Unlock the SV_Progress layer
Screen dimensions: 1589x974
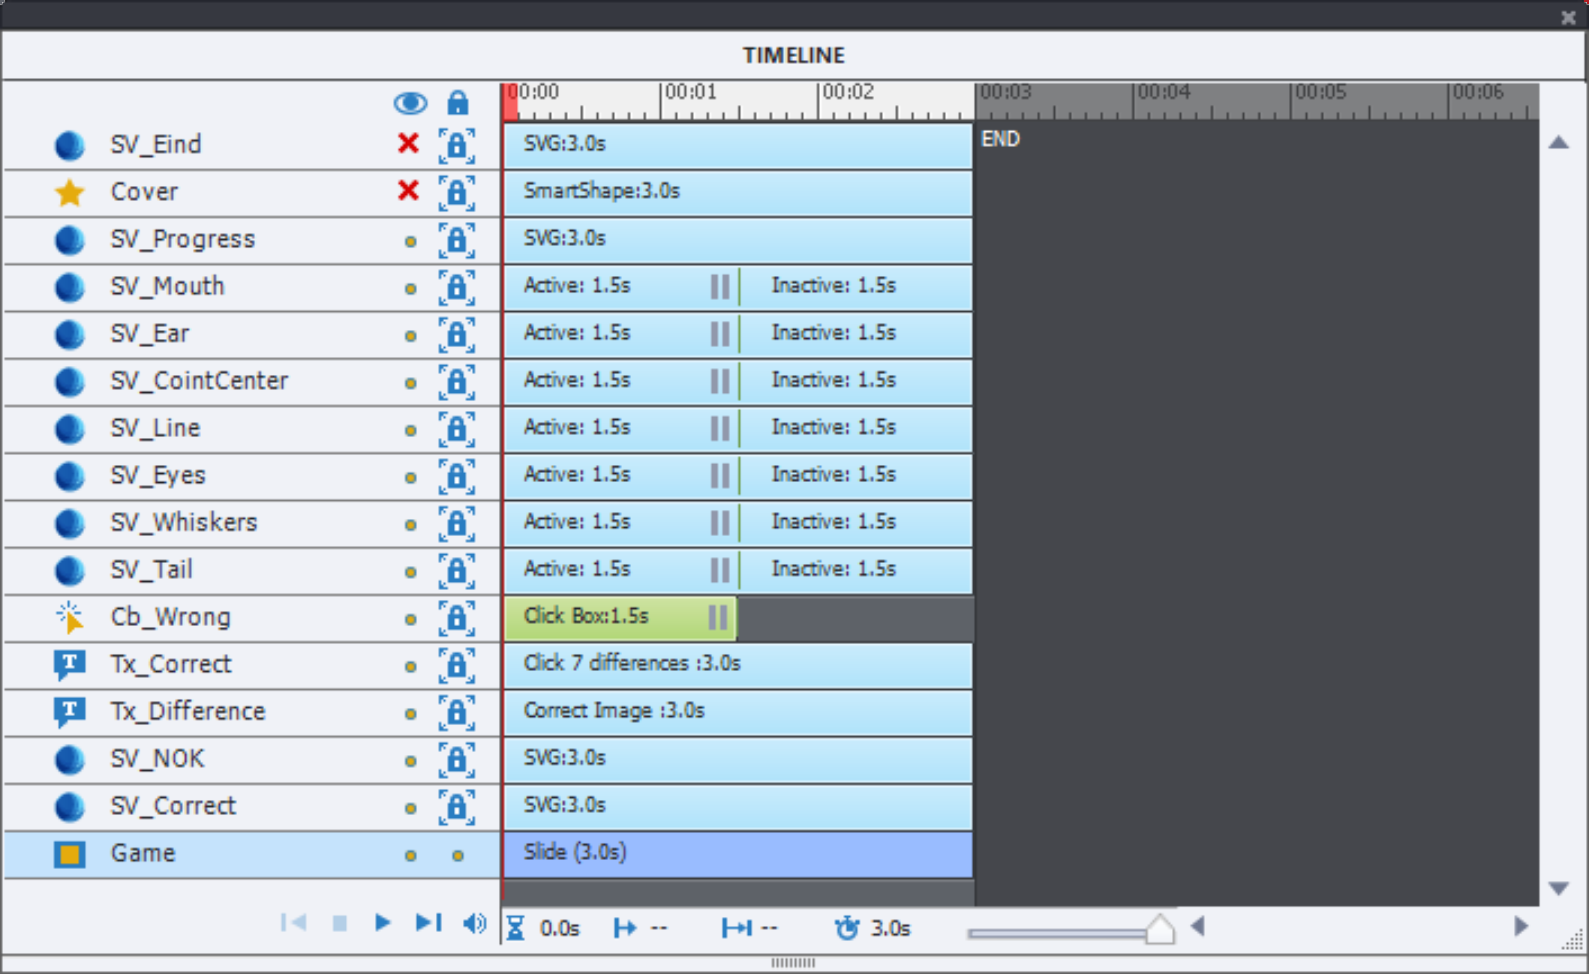pos(456,240)
